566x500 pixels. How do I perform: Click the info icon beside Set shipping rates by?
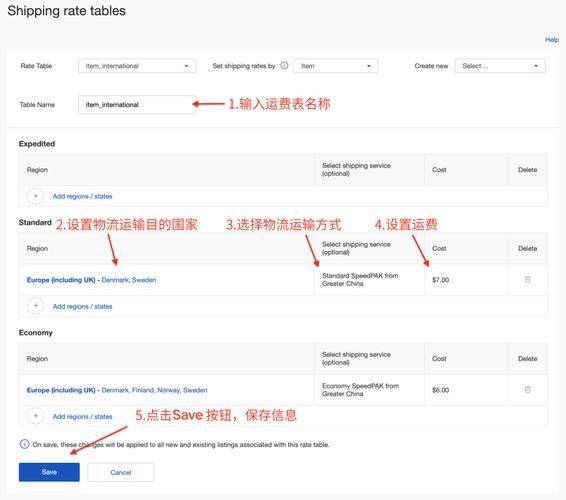(x=284, y=66)
